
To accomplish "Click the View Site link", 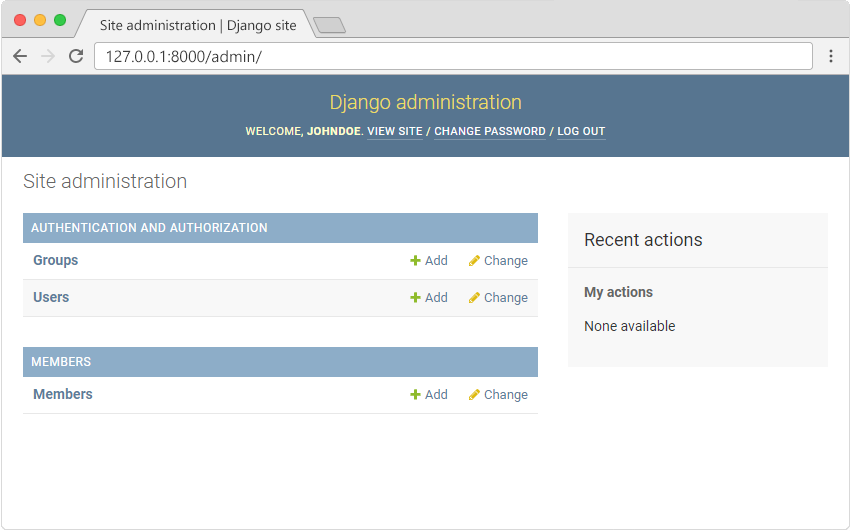I will [394, 131].
